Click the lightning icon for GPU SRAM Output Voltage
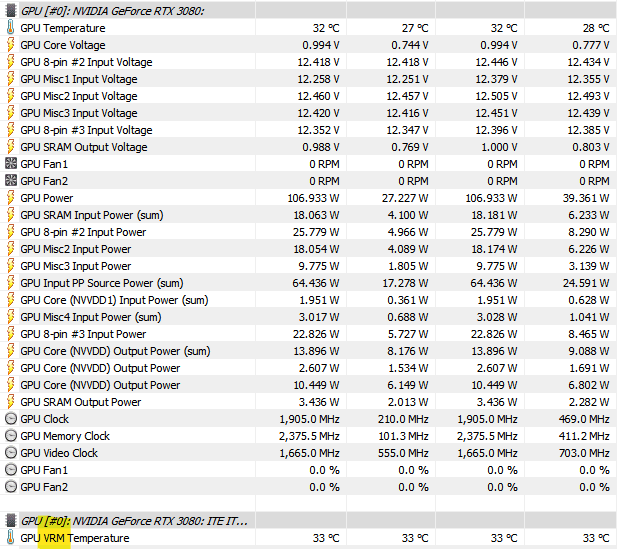The image size is (617, 552). (x=11, y=147)
